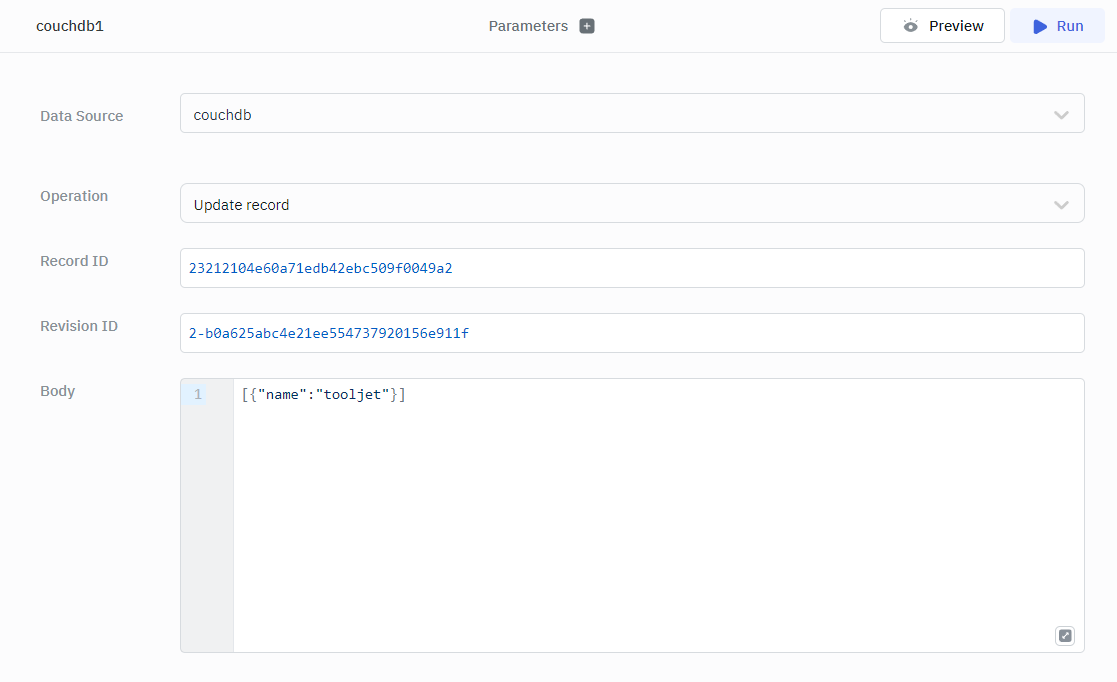This screenshot has width=1117, height=682.
Task: Click the Data Source field label
Action: point(82,116)
